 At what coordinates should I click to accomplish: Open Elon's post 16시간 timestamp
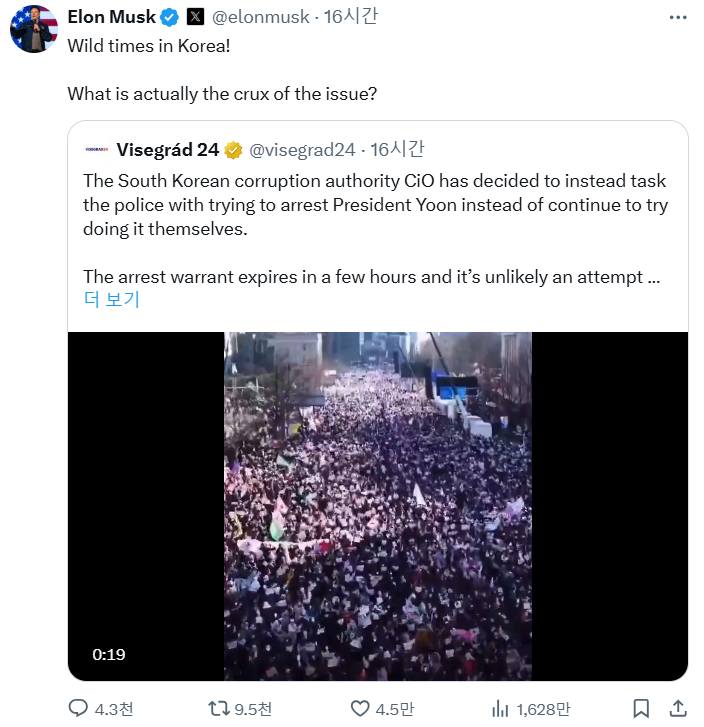pos(351,16)
